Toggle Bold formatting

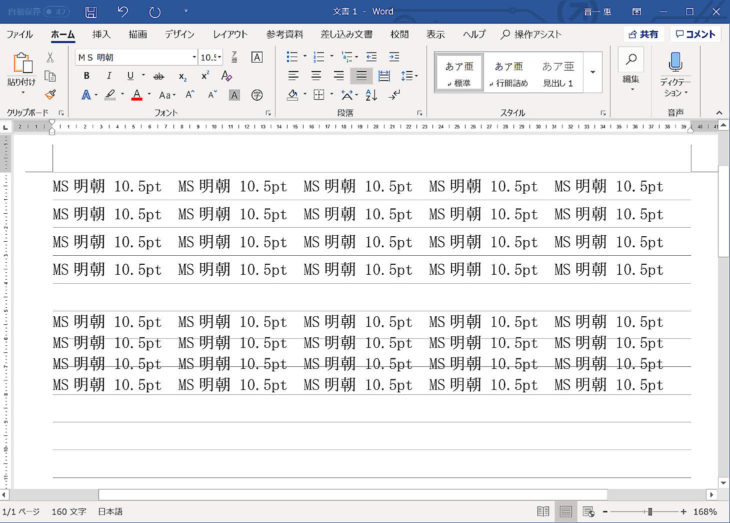point(86,76)
